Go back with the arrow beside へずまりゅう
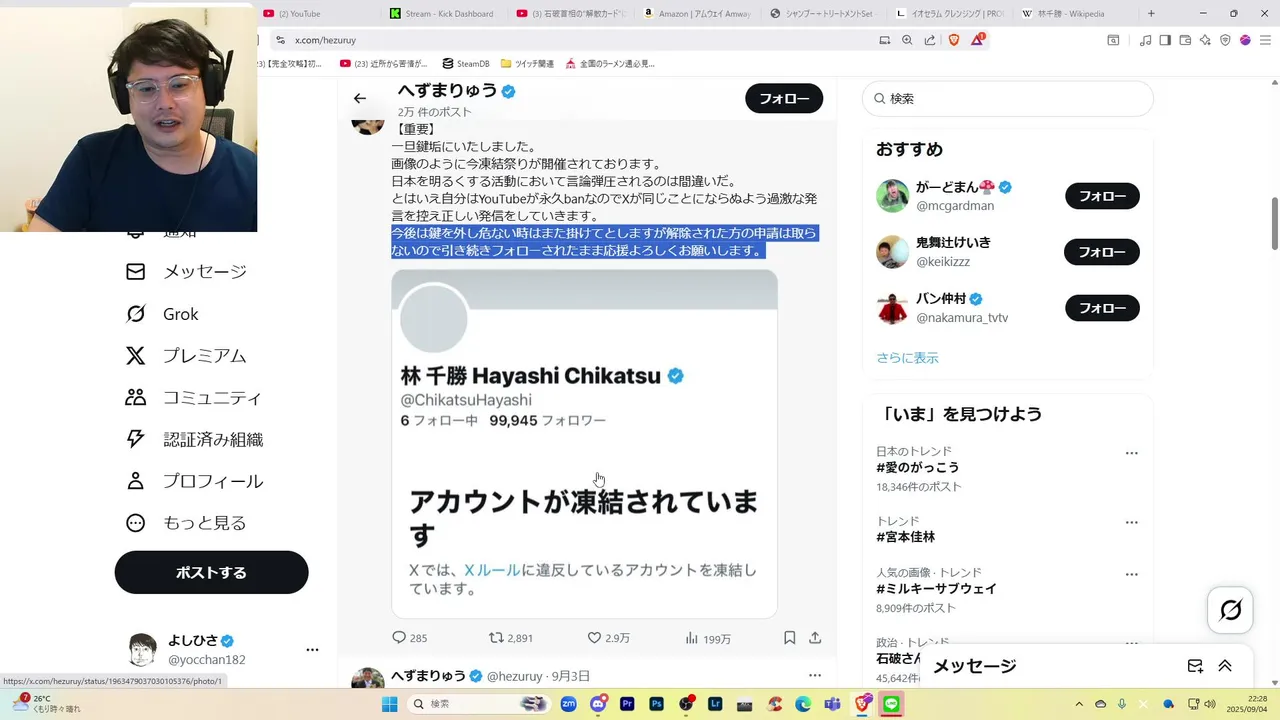 coord(360,98)
